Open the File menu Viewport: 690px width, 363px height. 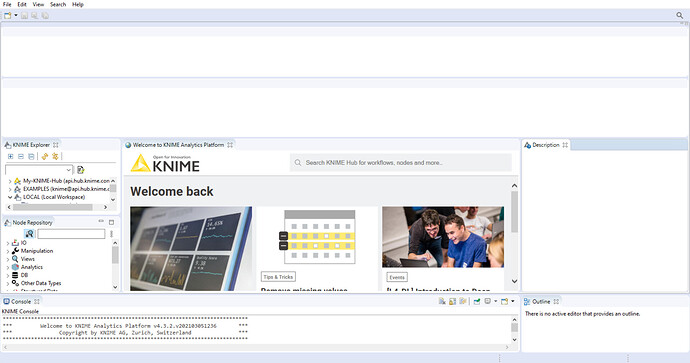[7, 4]
